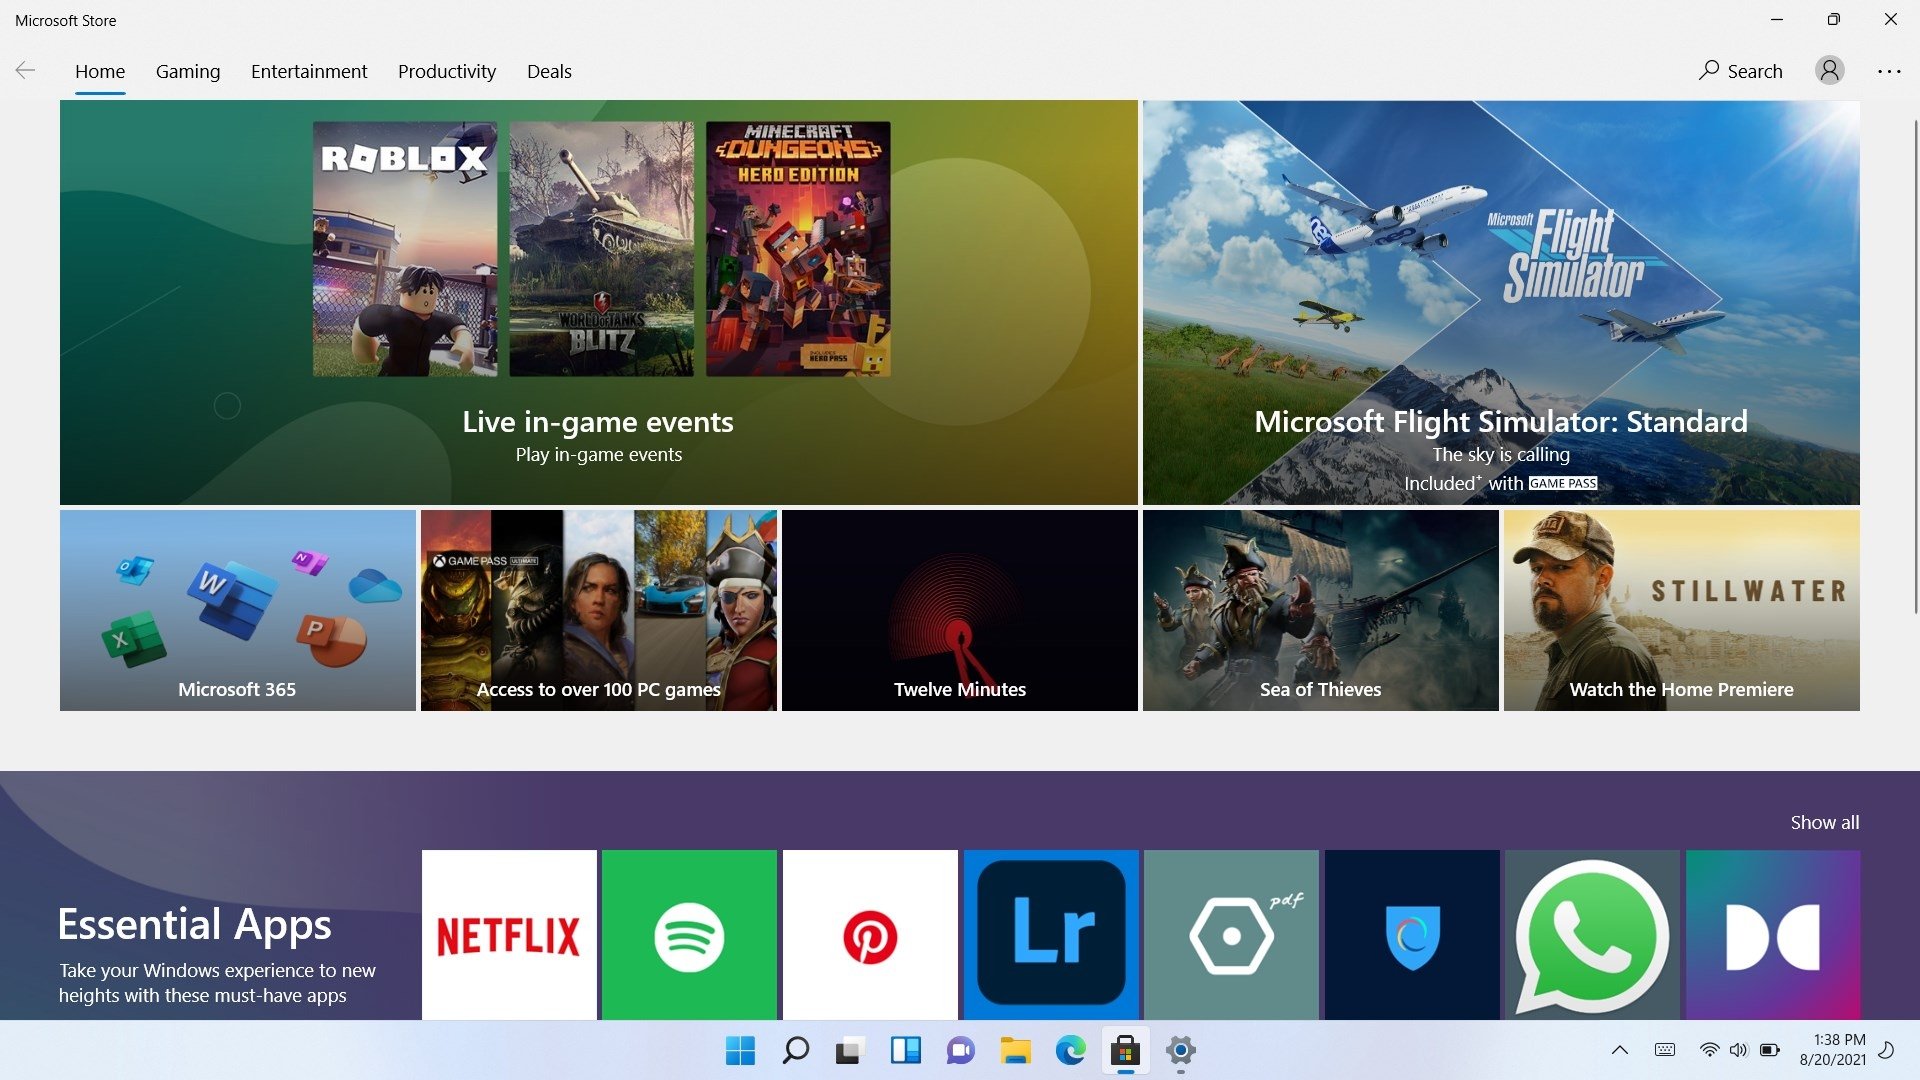Screen dimensions: 1920x1080
Task: Open Watch the Home Premiere tile
Action: (1681, 611)
